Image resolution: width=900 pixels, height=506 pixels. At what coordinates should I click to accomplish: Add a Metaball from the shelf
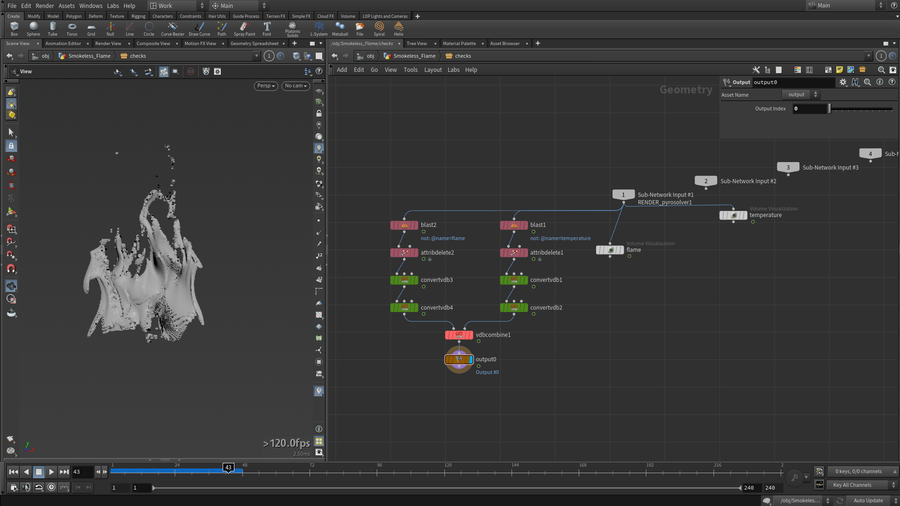[x=339, y=29]
